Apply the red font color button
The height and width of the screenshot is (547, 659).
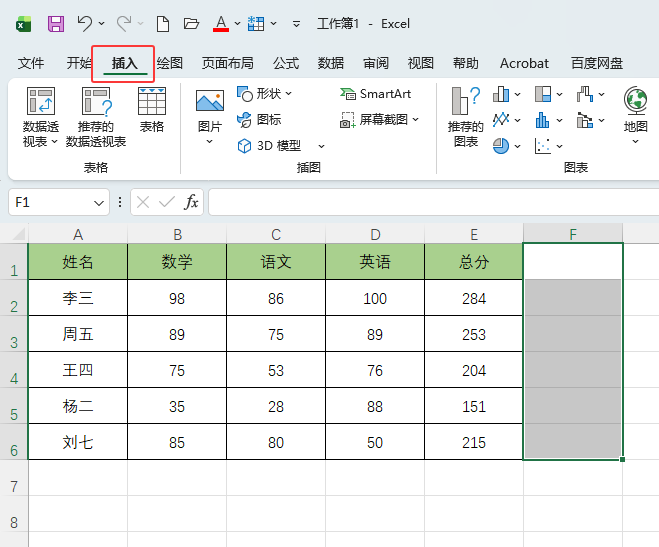coord(221,24)
